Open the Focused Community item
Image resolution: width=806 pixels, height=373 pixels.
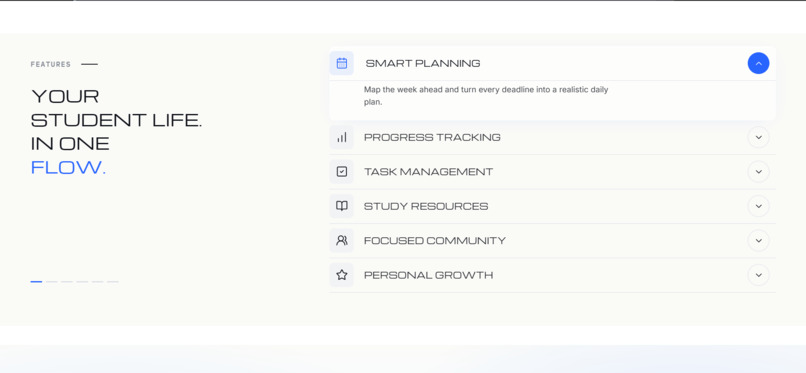(552, 240)
